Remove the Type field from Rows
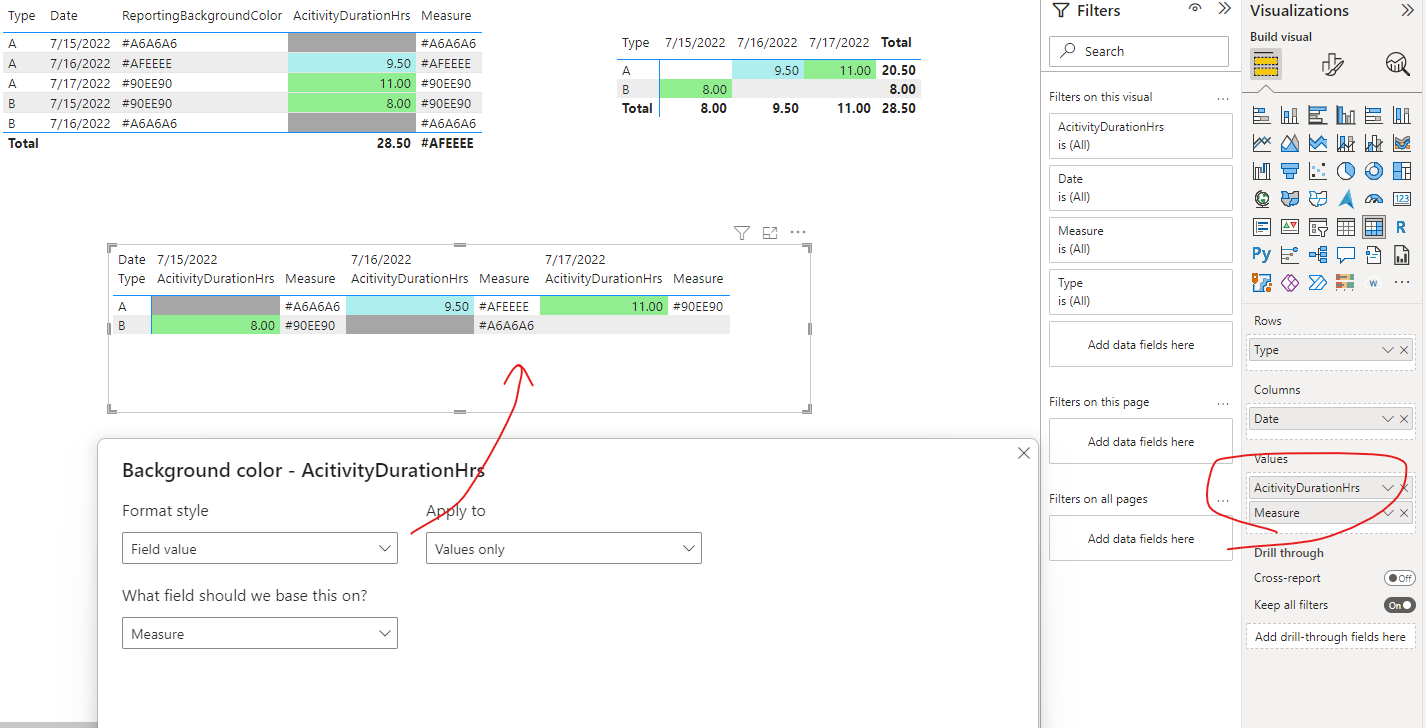 tap(1404, 350)
